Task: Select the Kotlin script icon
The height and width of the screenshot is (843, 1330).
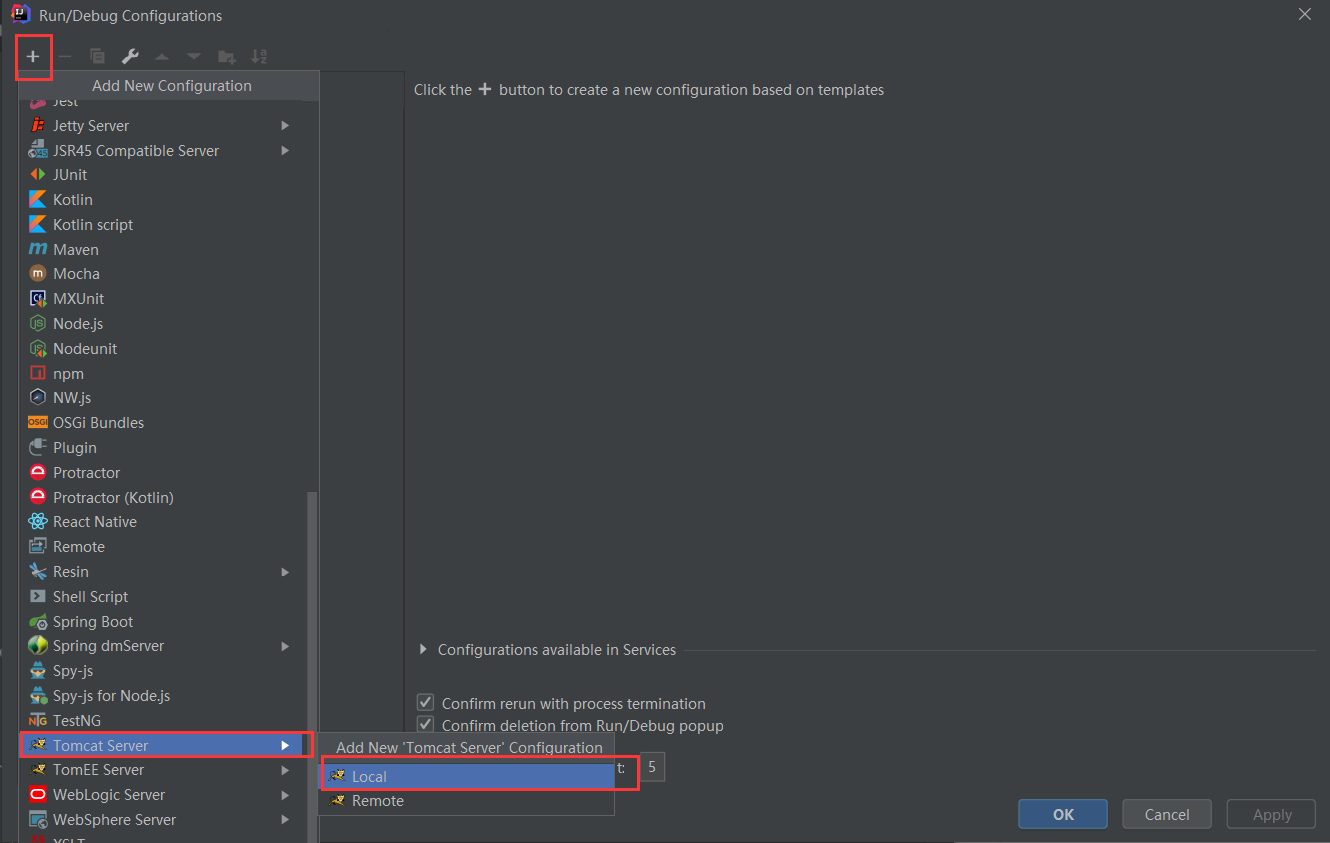Action: tap(38, 224)
